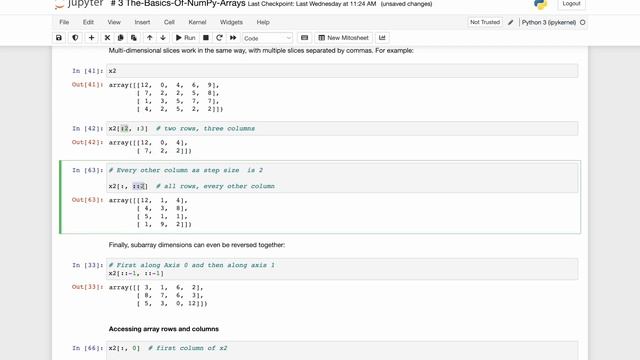Open the command palette keyboard icon
This screenshot has height=360, width=640.
pos(304,38)
